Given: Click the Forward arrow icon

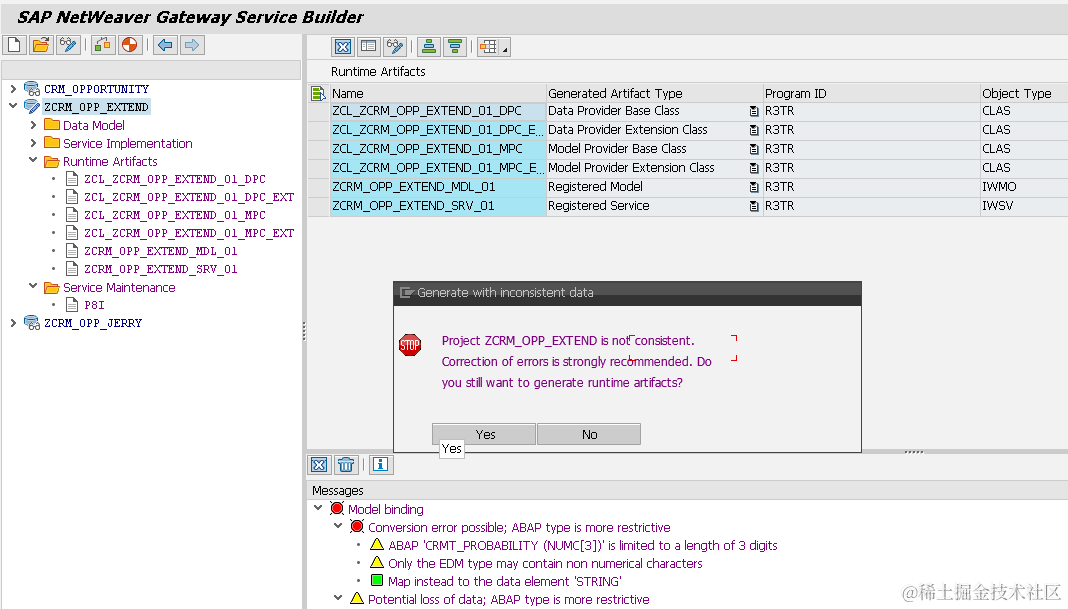Looking at the screenshot, I should (x=192, y=46).
